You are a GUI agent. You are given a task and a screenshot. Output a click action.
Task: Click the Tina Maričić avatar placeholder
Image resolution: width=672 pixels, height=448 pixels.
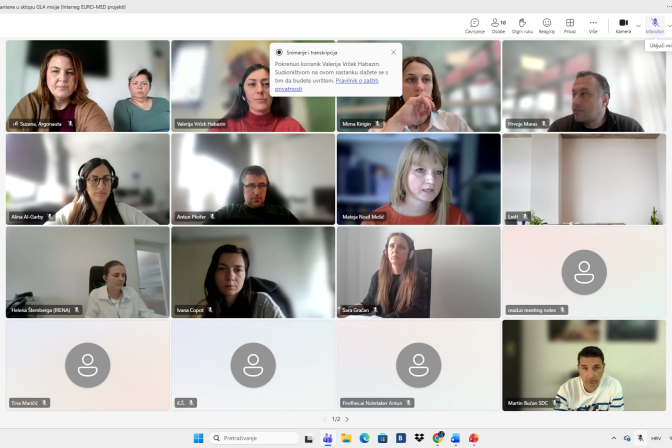pos(87,365)
